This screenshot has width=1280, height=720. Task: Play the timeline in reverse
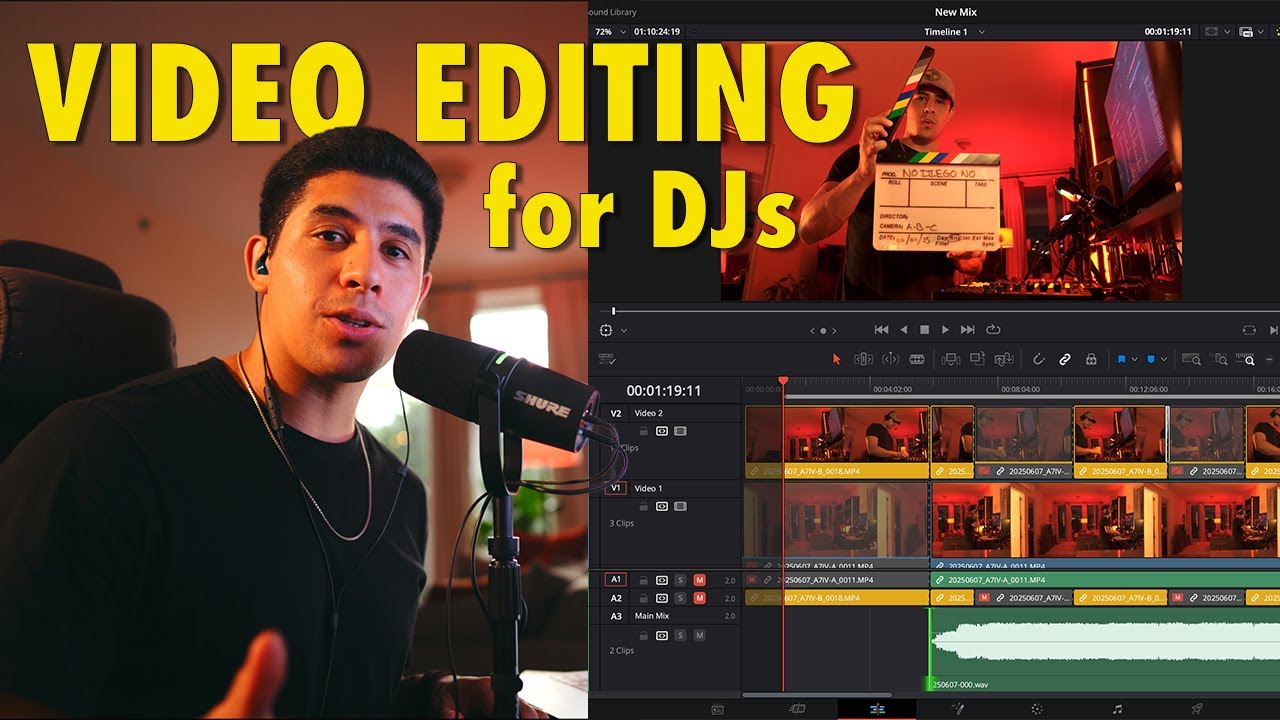[904, 330]
